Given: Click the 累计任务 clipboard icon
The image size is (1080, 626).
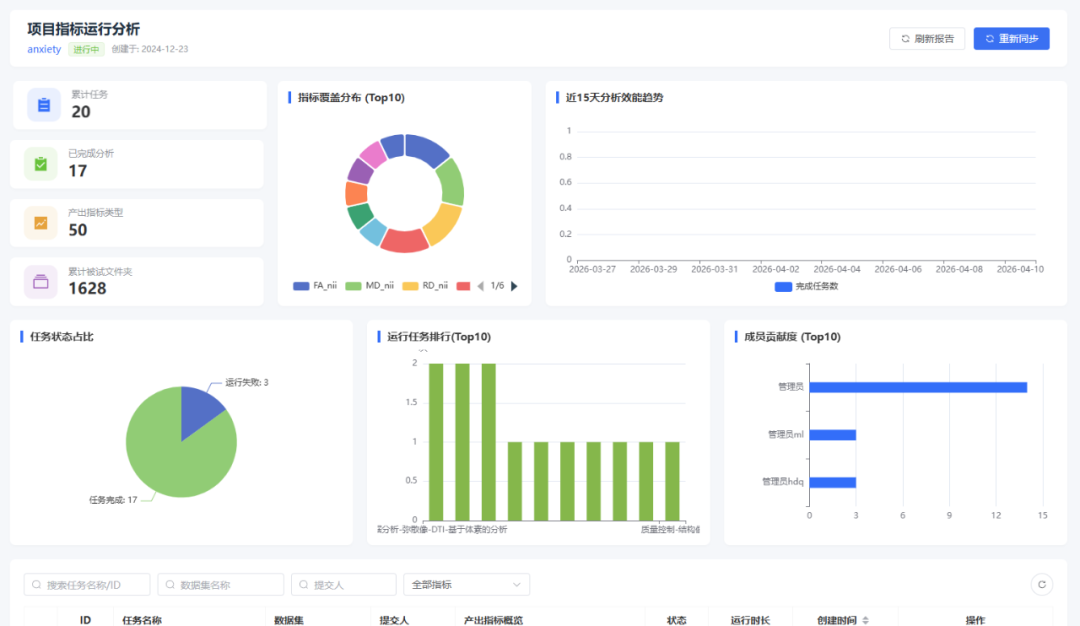Looking at the screenshot, I should pyautogui.click(x=43, y=105).
